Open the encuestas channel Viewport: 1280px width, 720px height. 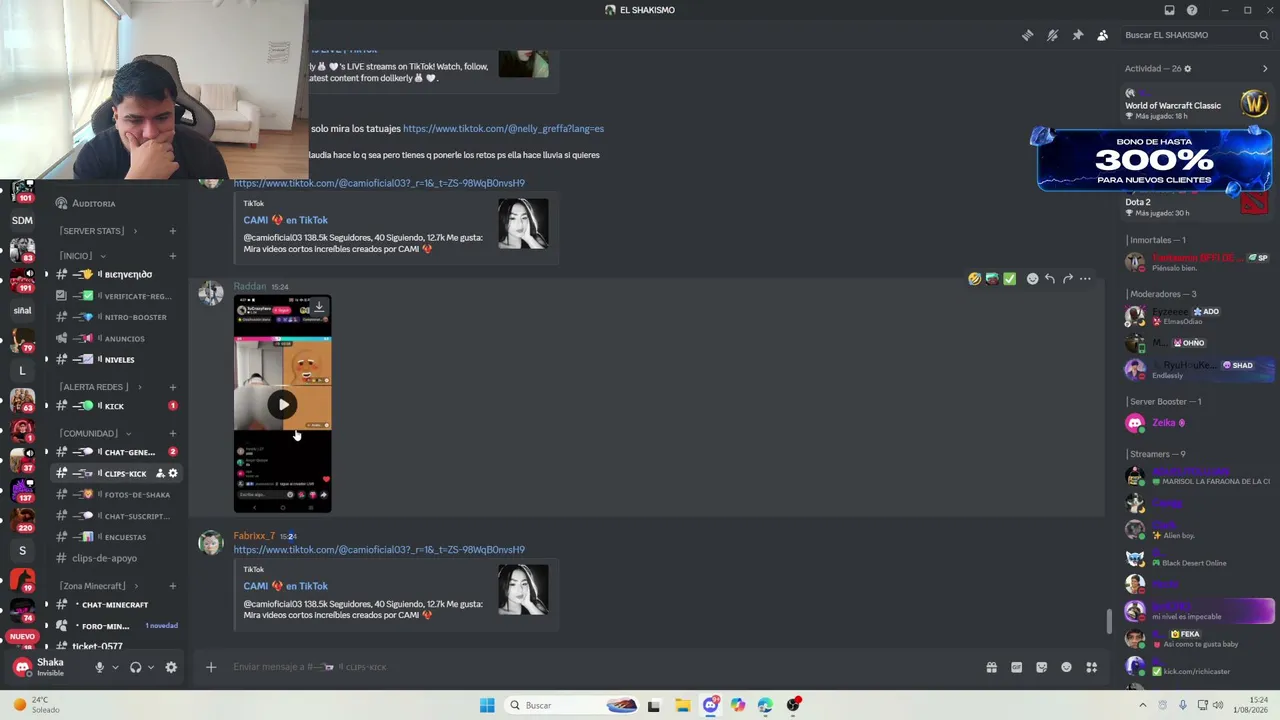click(116, 537)
